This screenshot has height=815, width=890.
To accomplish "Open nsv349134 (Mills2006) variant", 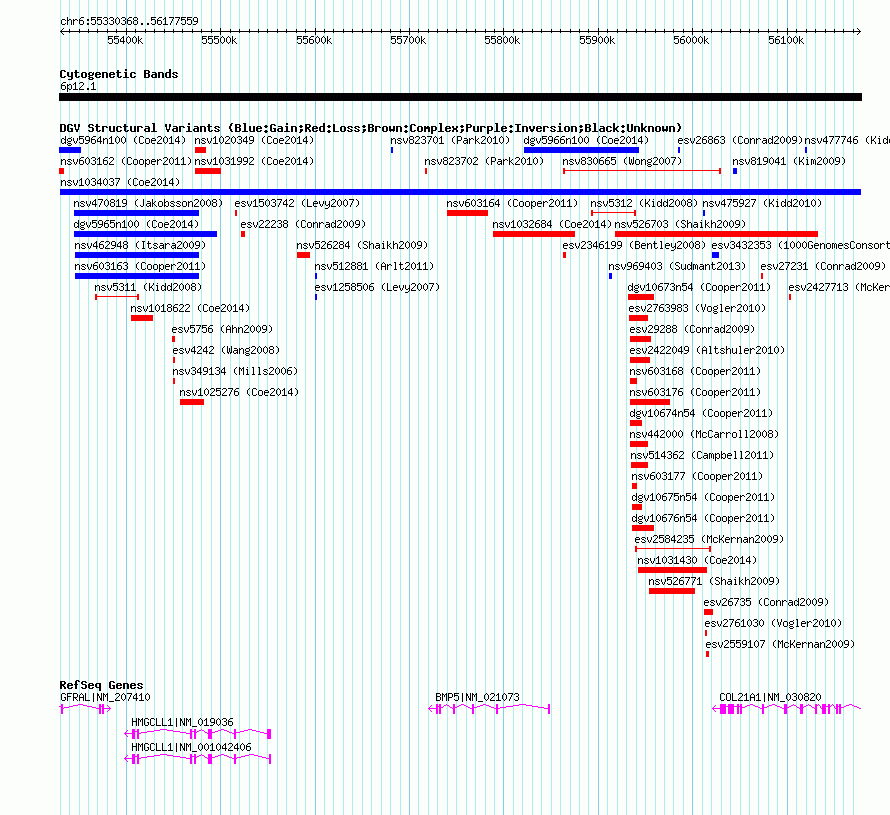I will [235, 371].
